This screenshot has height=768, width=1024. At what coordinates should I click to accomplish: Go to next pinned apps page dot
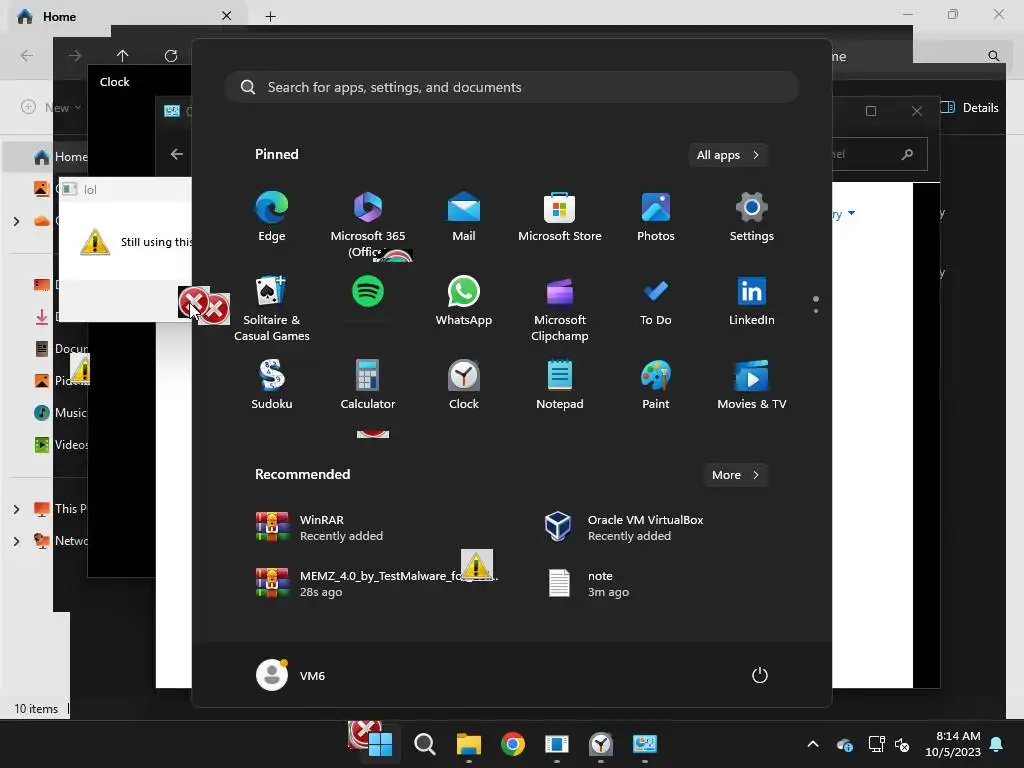816,311
